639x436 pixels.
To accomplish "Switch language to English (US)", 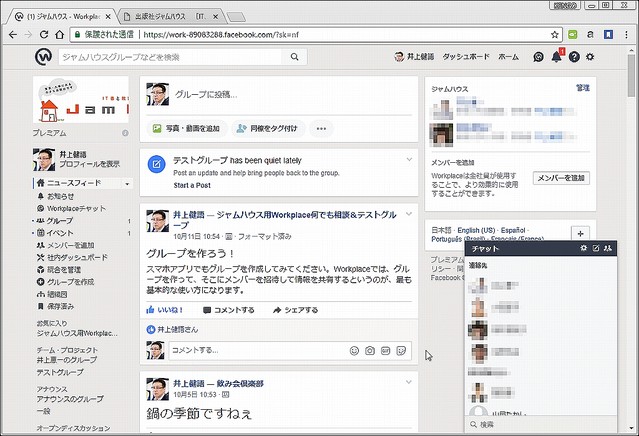I will [476, 230].
